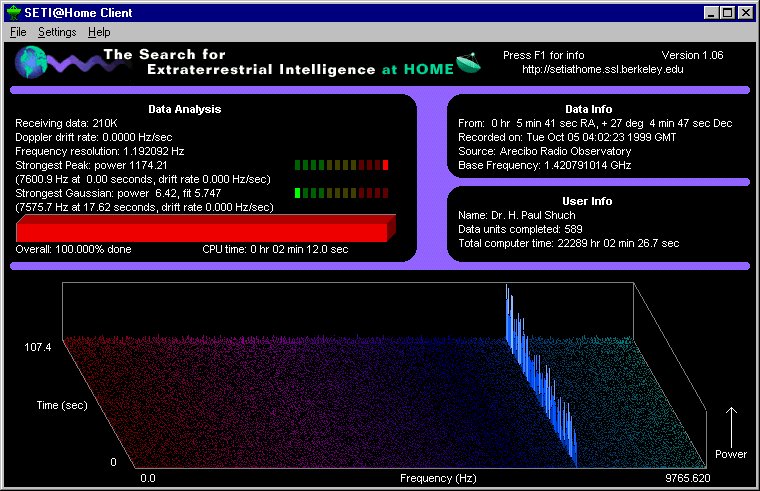This screenshot has height=491, width=760.
Task: Click the Strongest Gaussian power level meter
Action: pyautogui.click(x=341, y=193)
